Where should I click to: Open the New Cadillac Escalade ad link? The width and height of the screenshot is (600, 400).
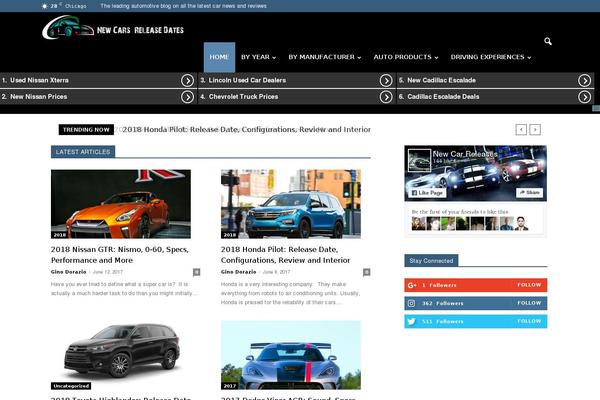pos(496,80)
